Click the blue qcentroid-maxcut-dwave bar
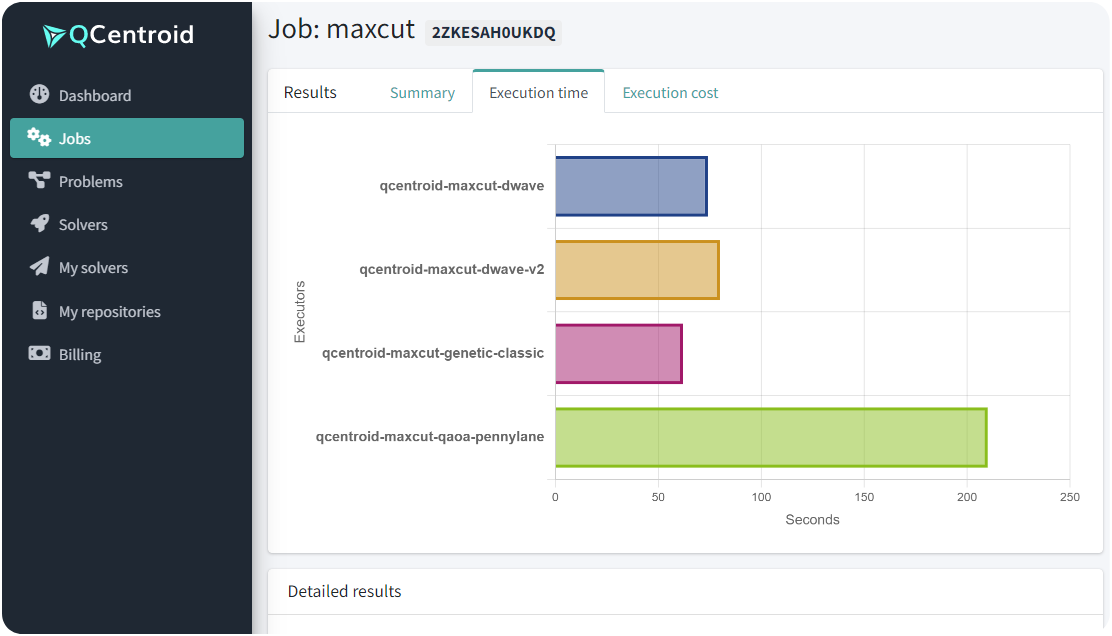Screen dimensions: 1112x636 click(631, 186)
